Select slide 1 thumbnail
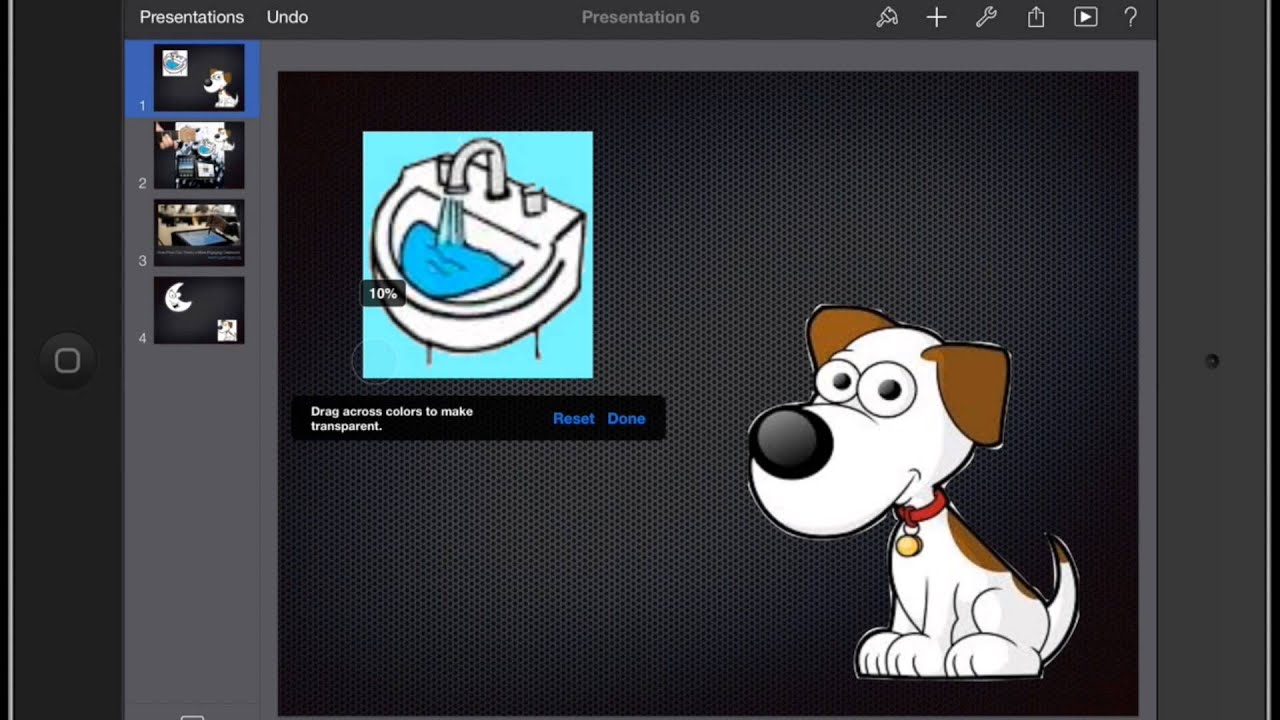This screenshot has width=1280, height=720. (x=199, y=77)
